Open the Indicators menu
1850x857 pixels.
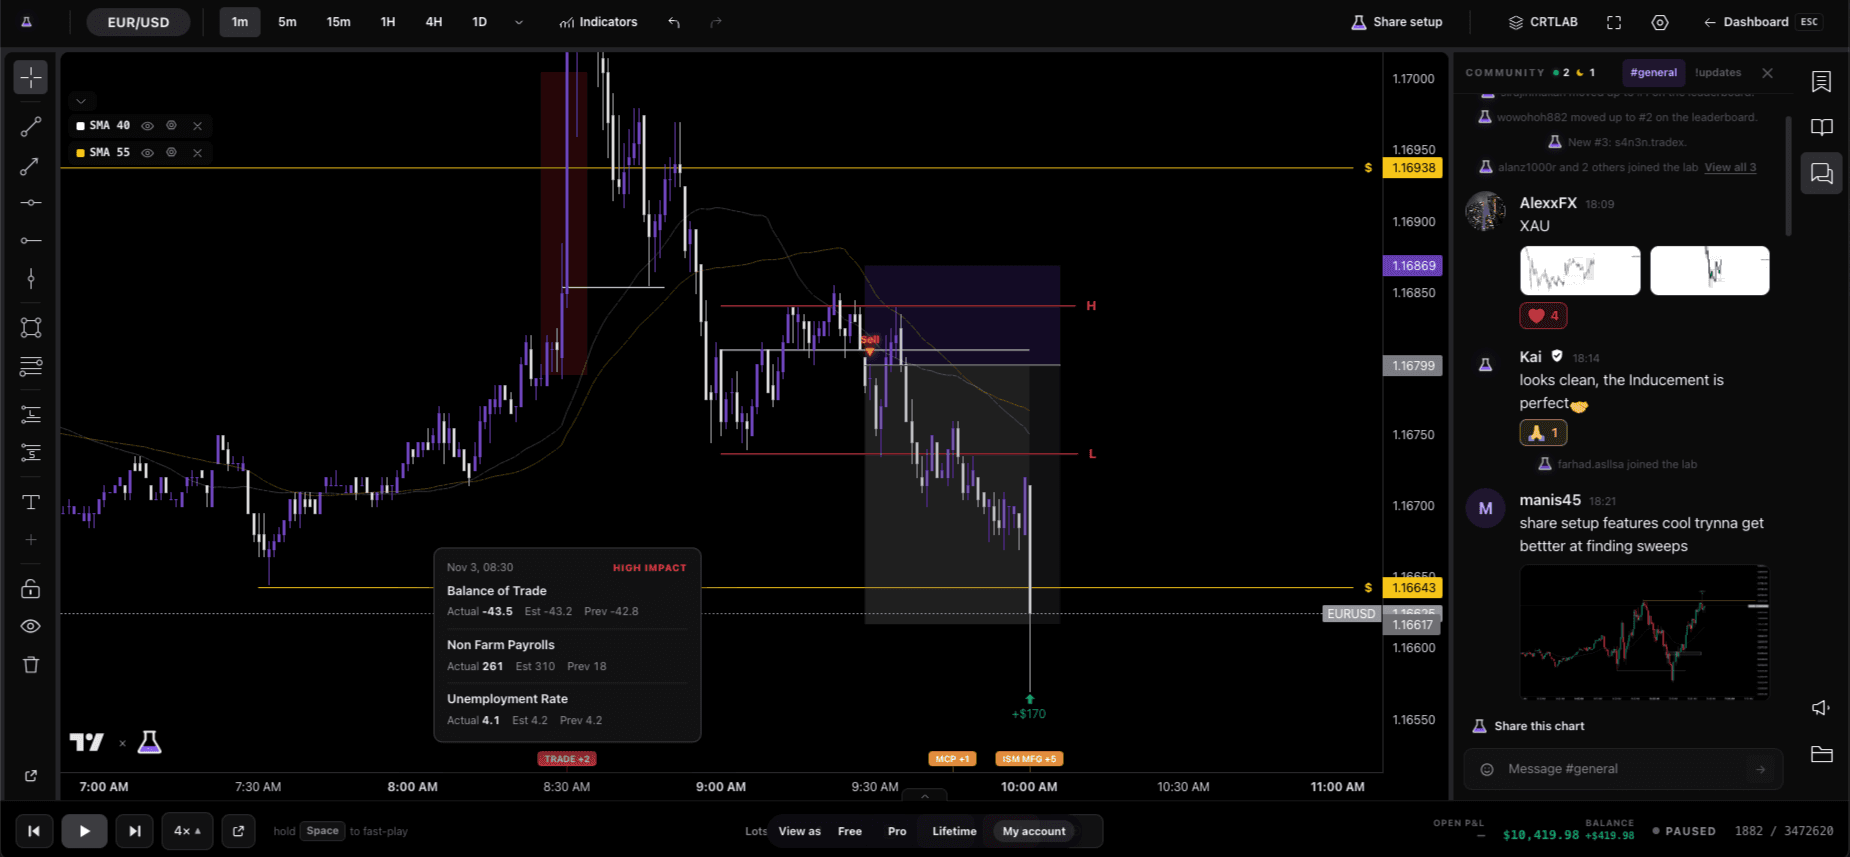click(598, 22)
